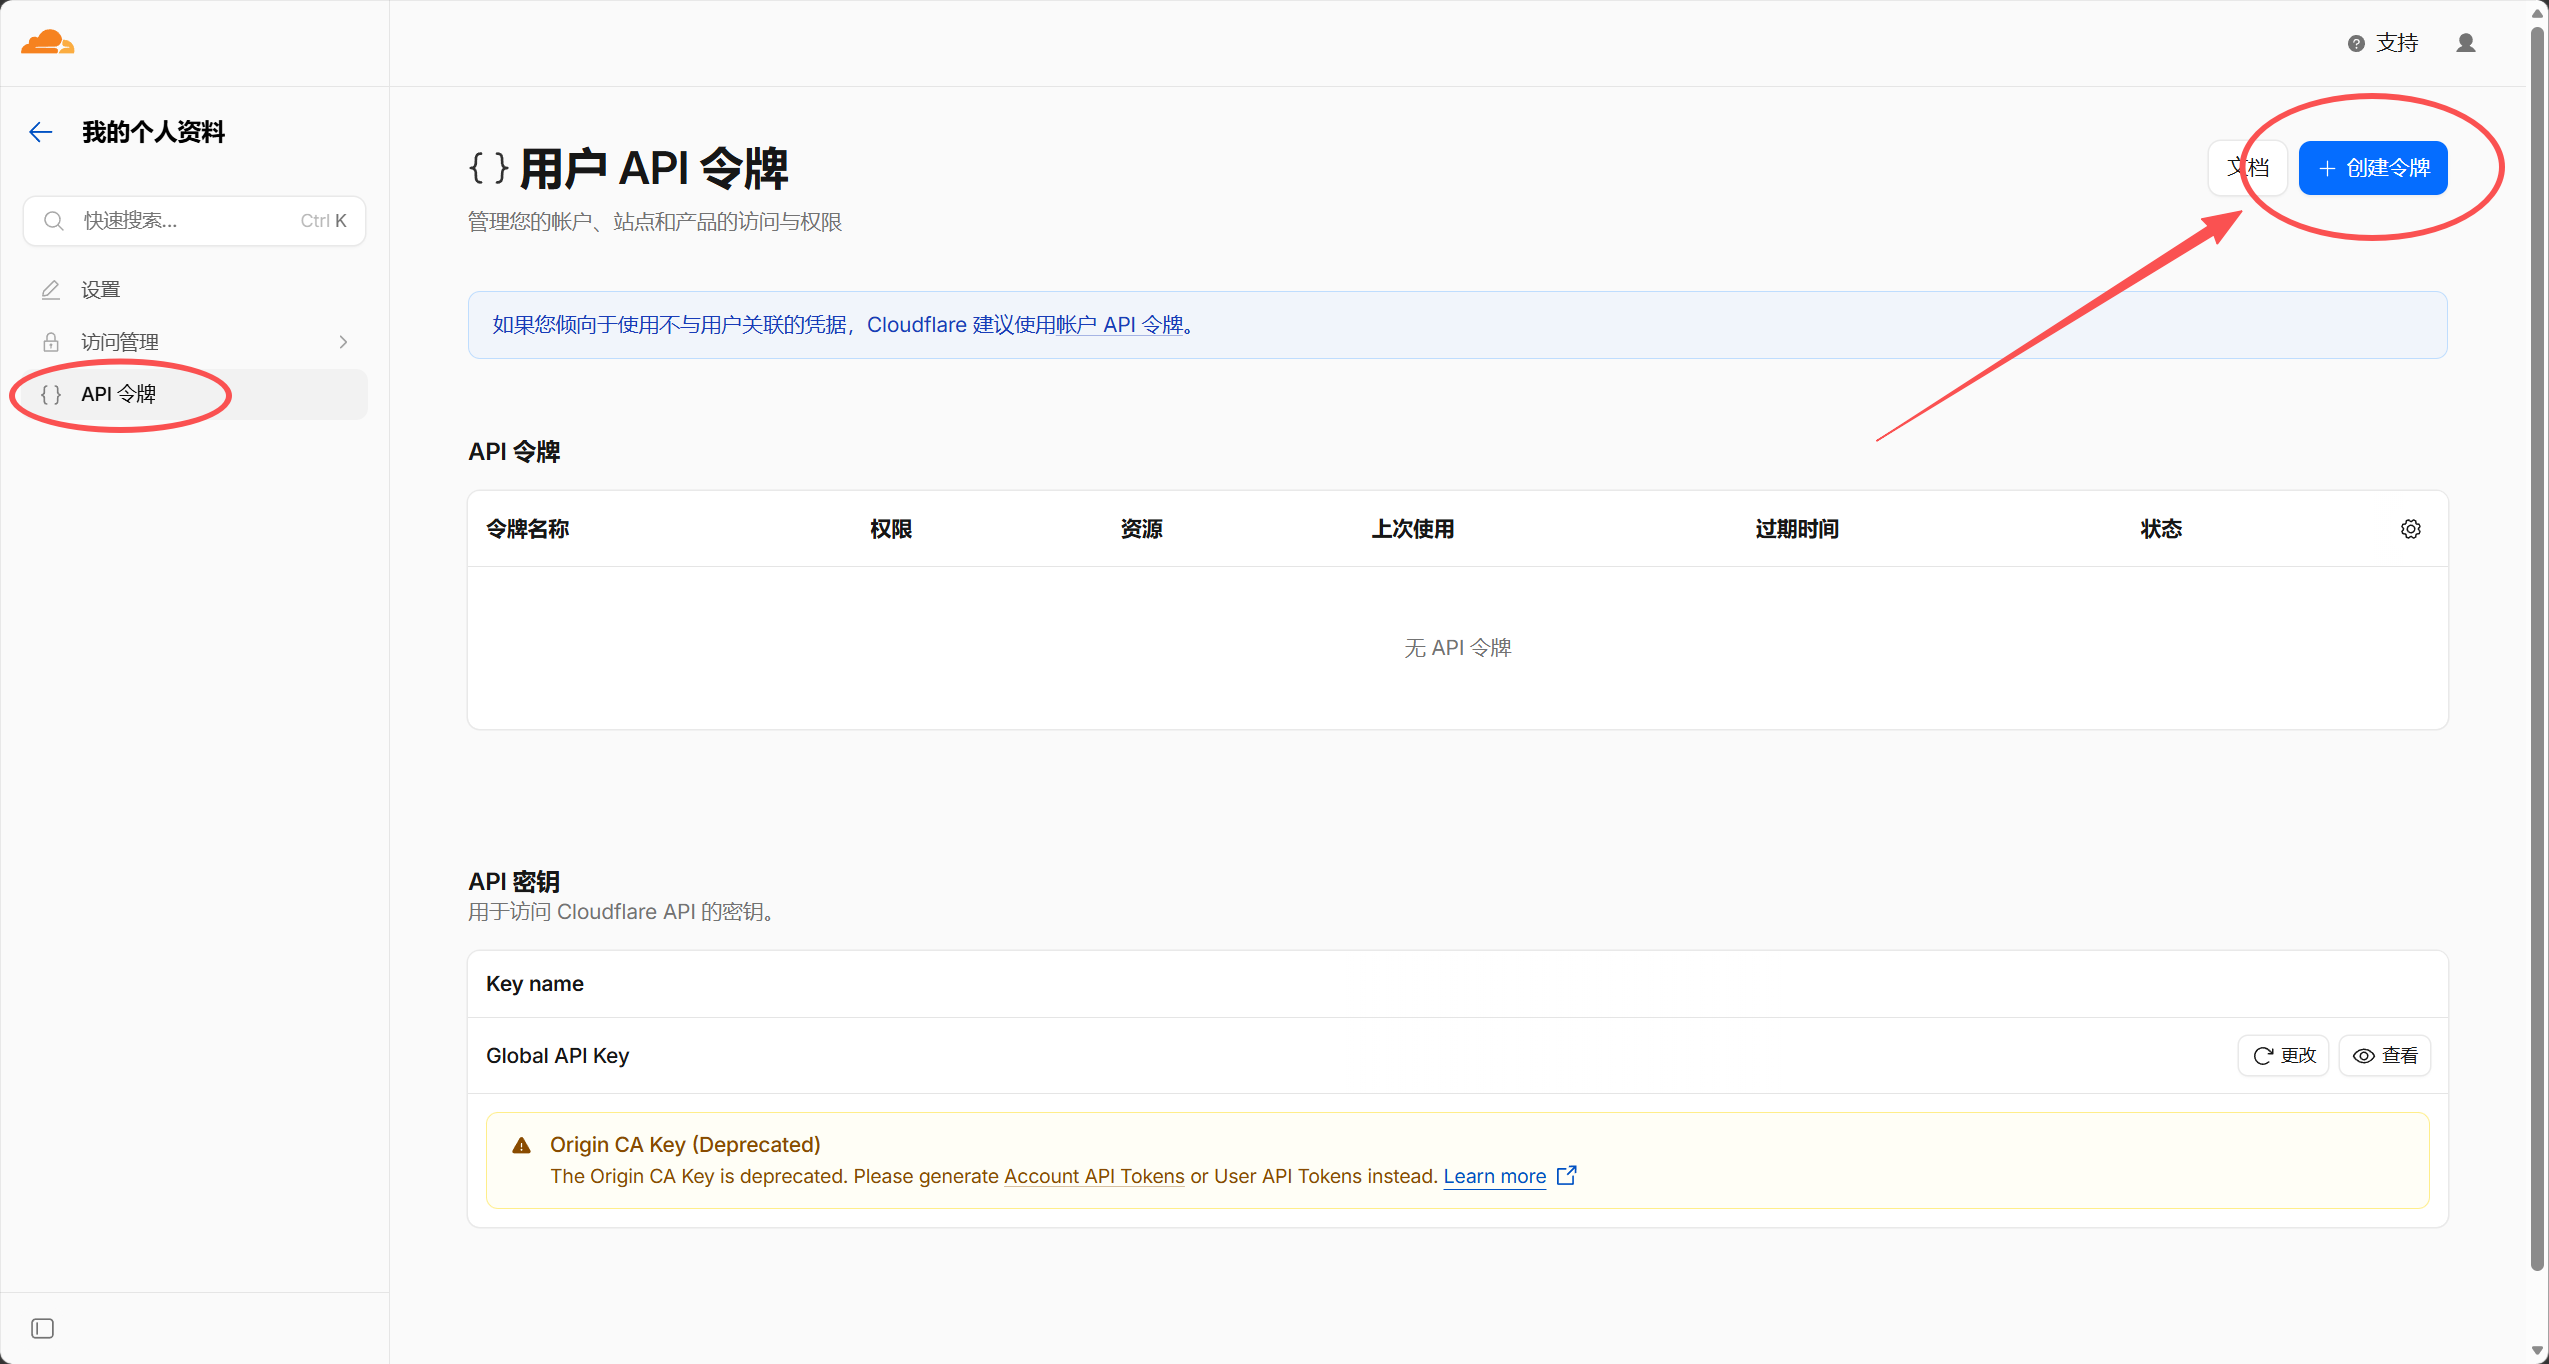Open table column settings gear icon
This screenshot has width=2549, height=1364.
pyautogui.click(x=2411, y=529)
